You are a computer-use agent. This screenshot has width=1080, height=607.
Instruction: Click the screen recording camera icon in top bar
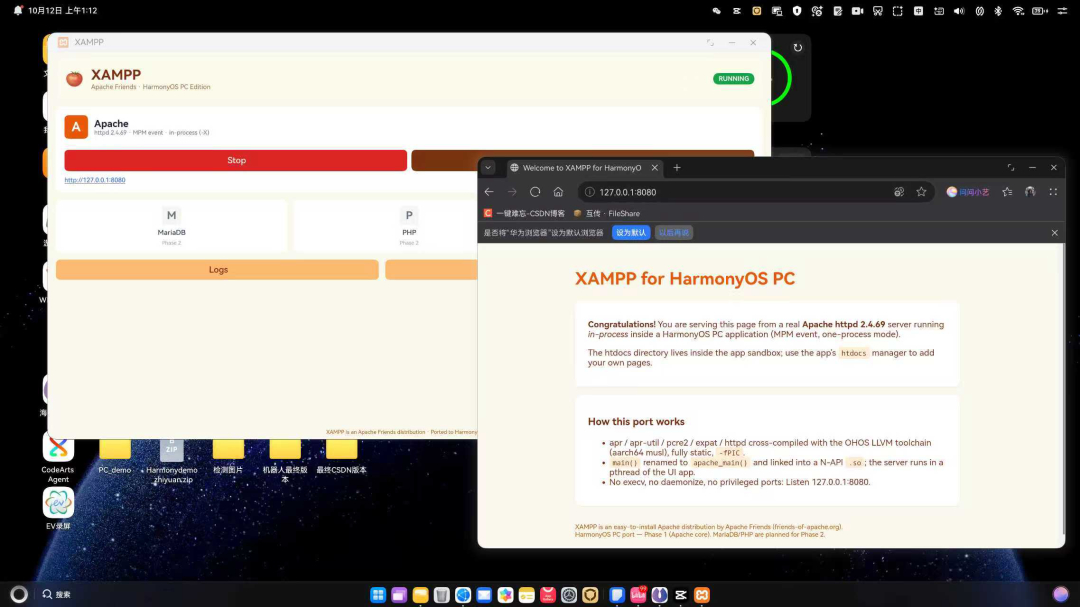(x=858, y=11)
